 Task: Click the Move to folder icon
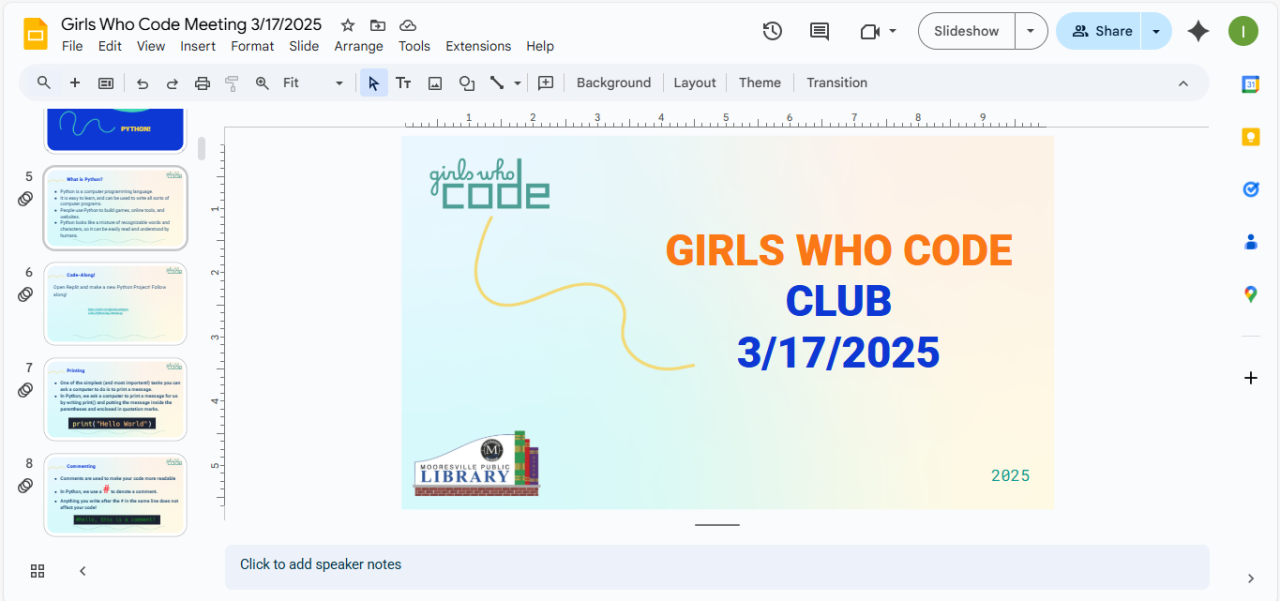click(x=377, y=25)
